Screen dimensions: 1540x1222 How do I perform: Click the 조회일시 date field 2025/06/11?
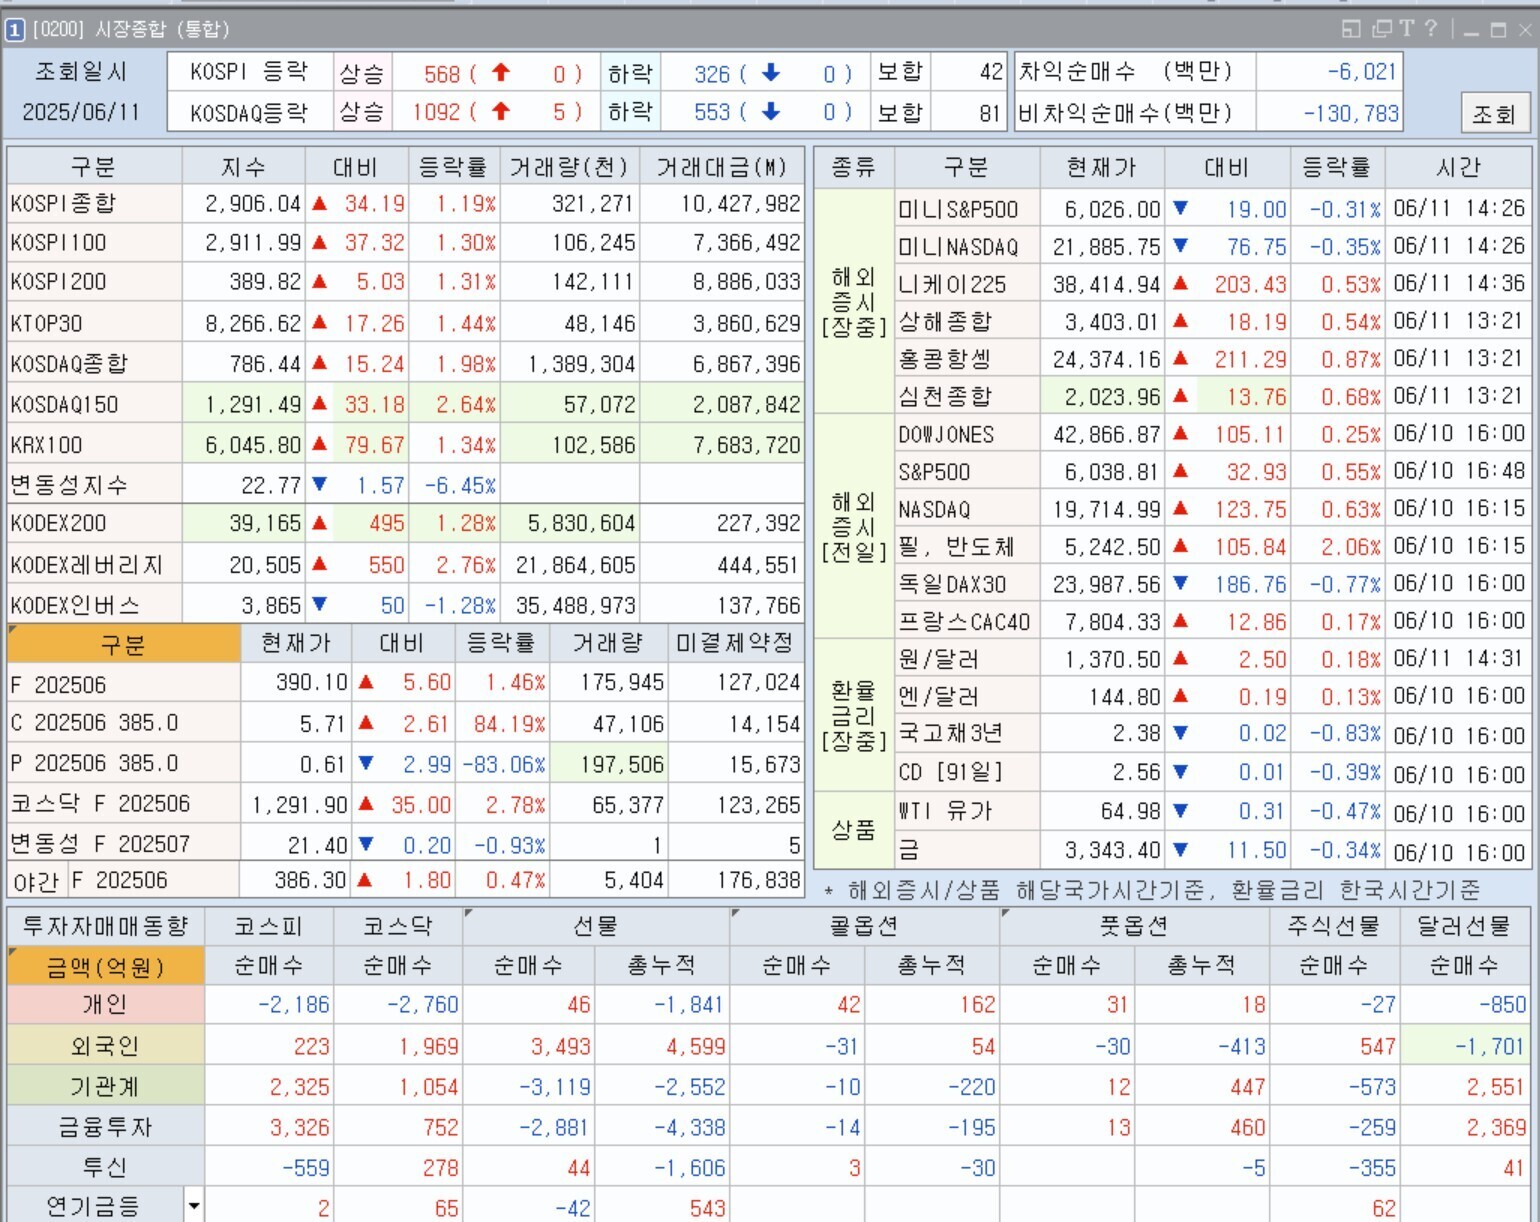[x=81, y=112]
